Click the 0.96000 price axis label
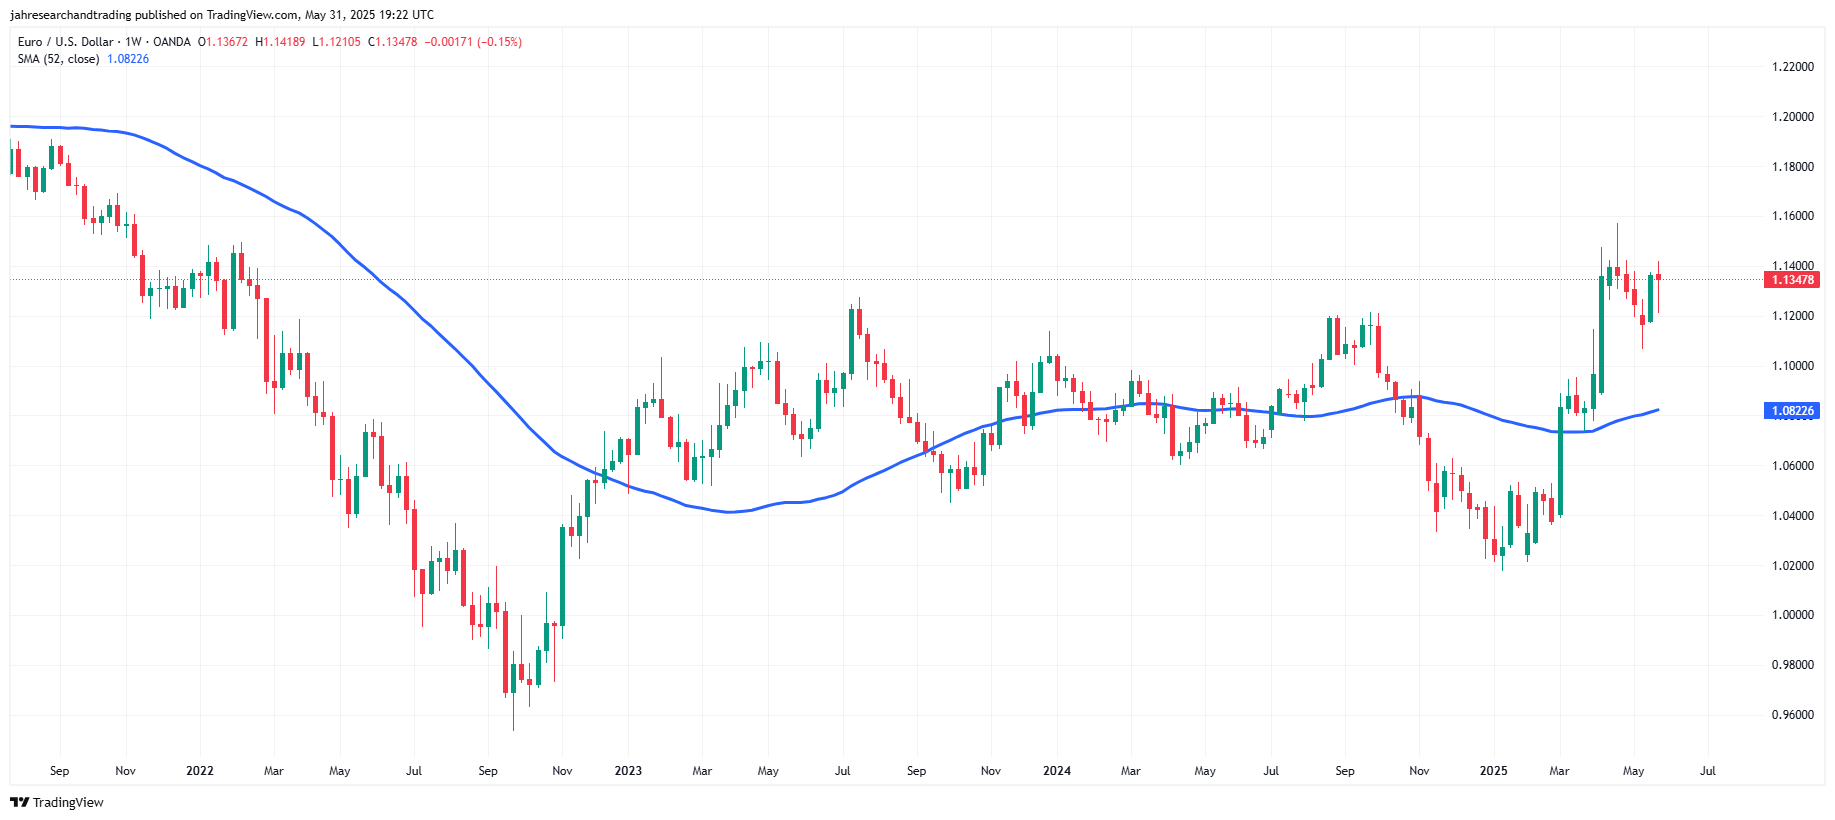The height and width of the screenshot is (820, 1835). click(x=1793, y=715)
